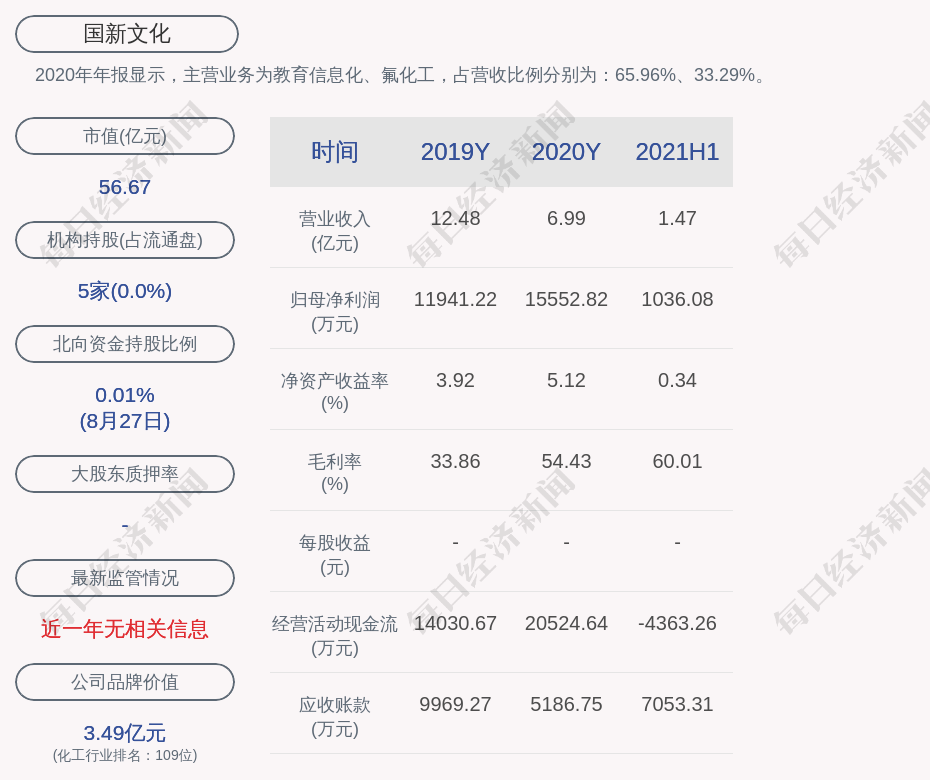Click the 每股收益(元) row label
This screenshot has height=780, width=930.
[335, 555]
